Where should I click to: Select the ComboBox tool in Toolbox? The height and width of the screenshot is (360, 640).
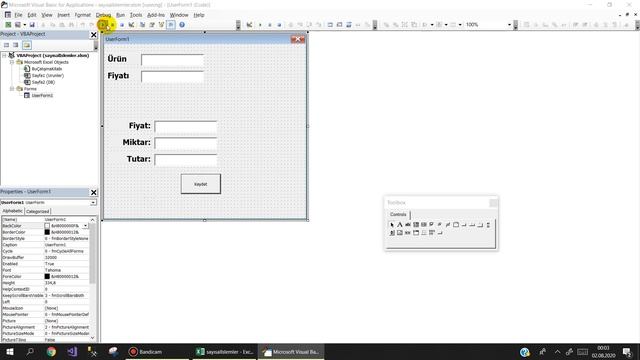[416, 224]
